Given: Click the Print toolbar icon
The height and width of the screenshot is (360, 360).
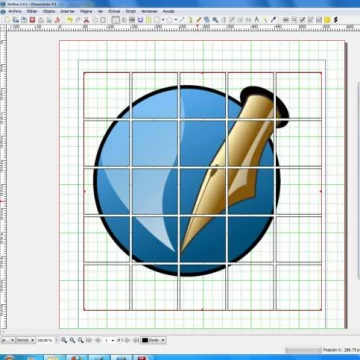Looking at the screenshot, I should pyautogui.click(x=41, y=20).
